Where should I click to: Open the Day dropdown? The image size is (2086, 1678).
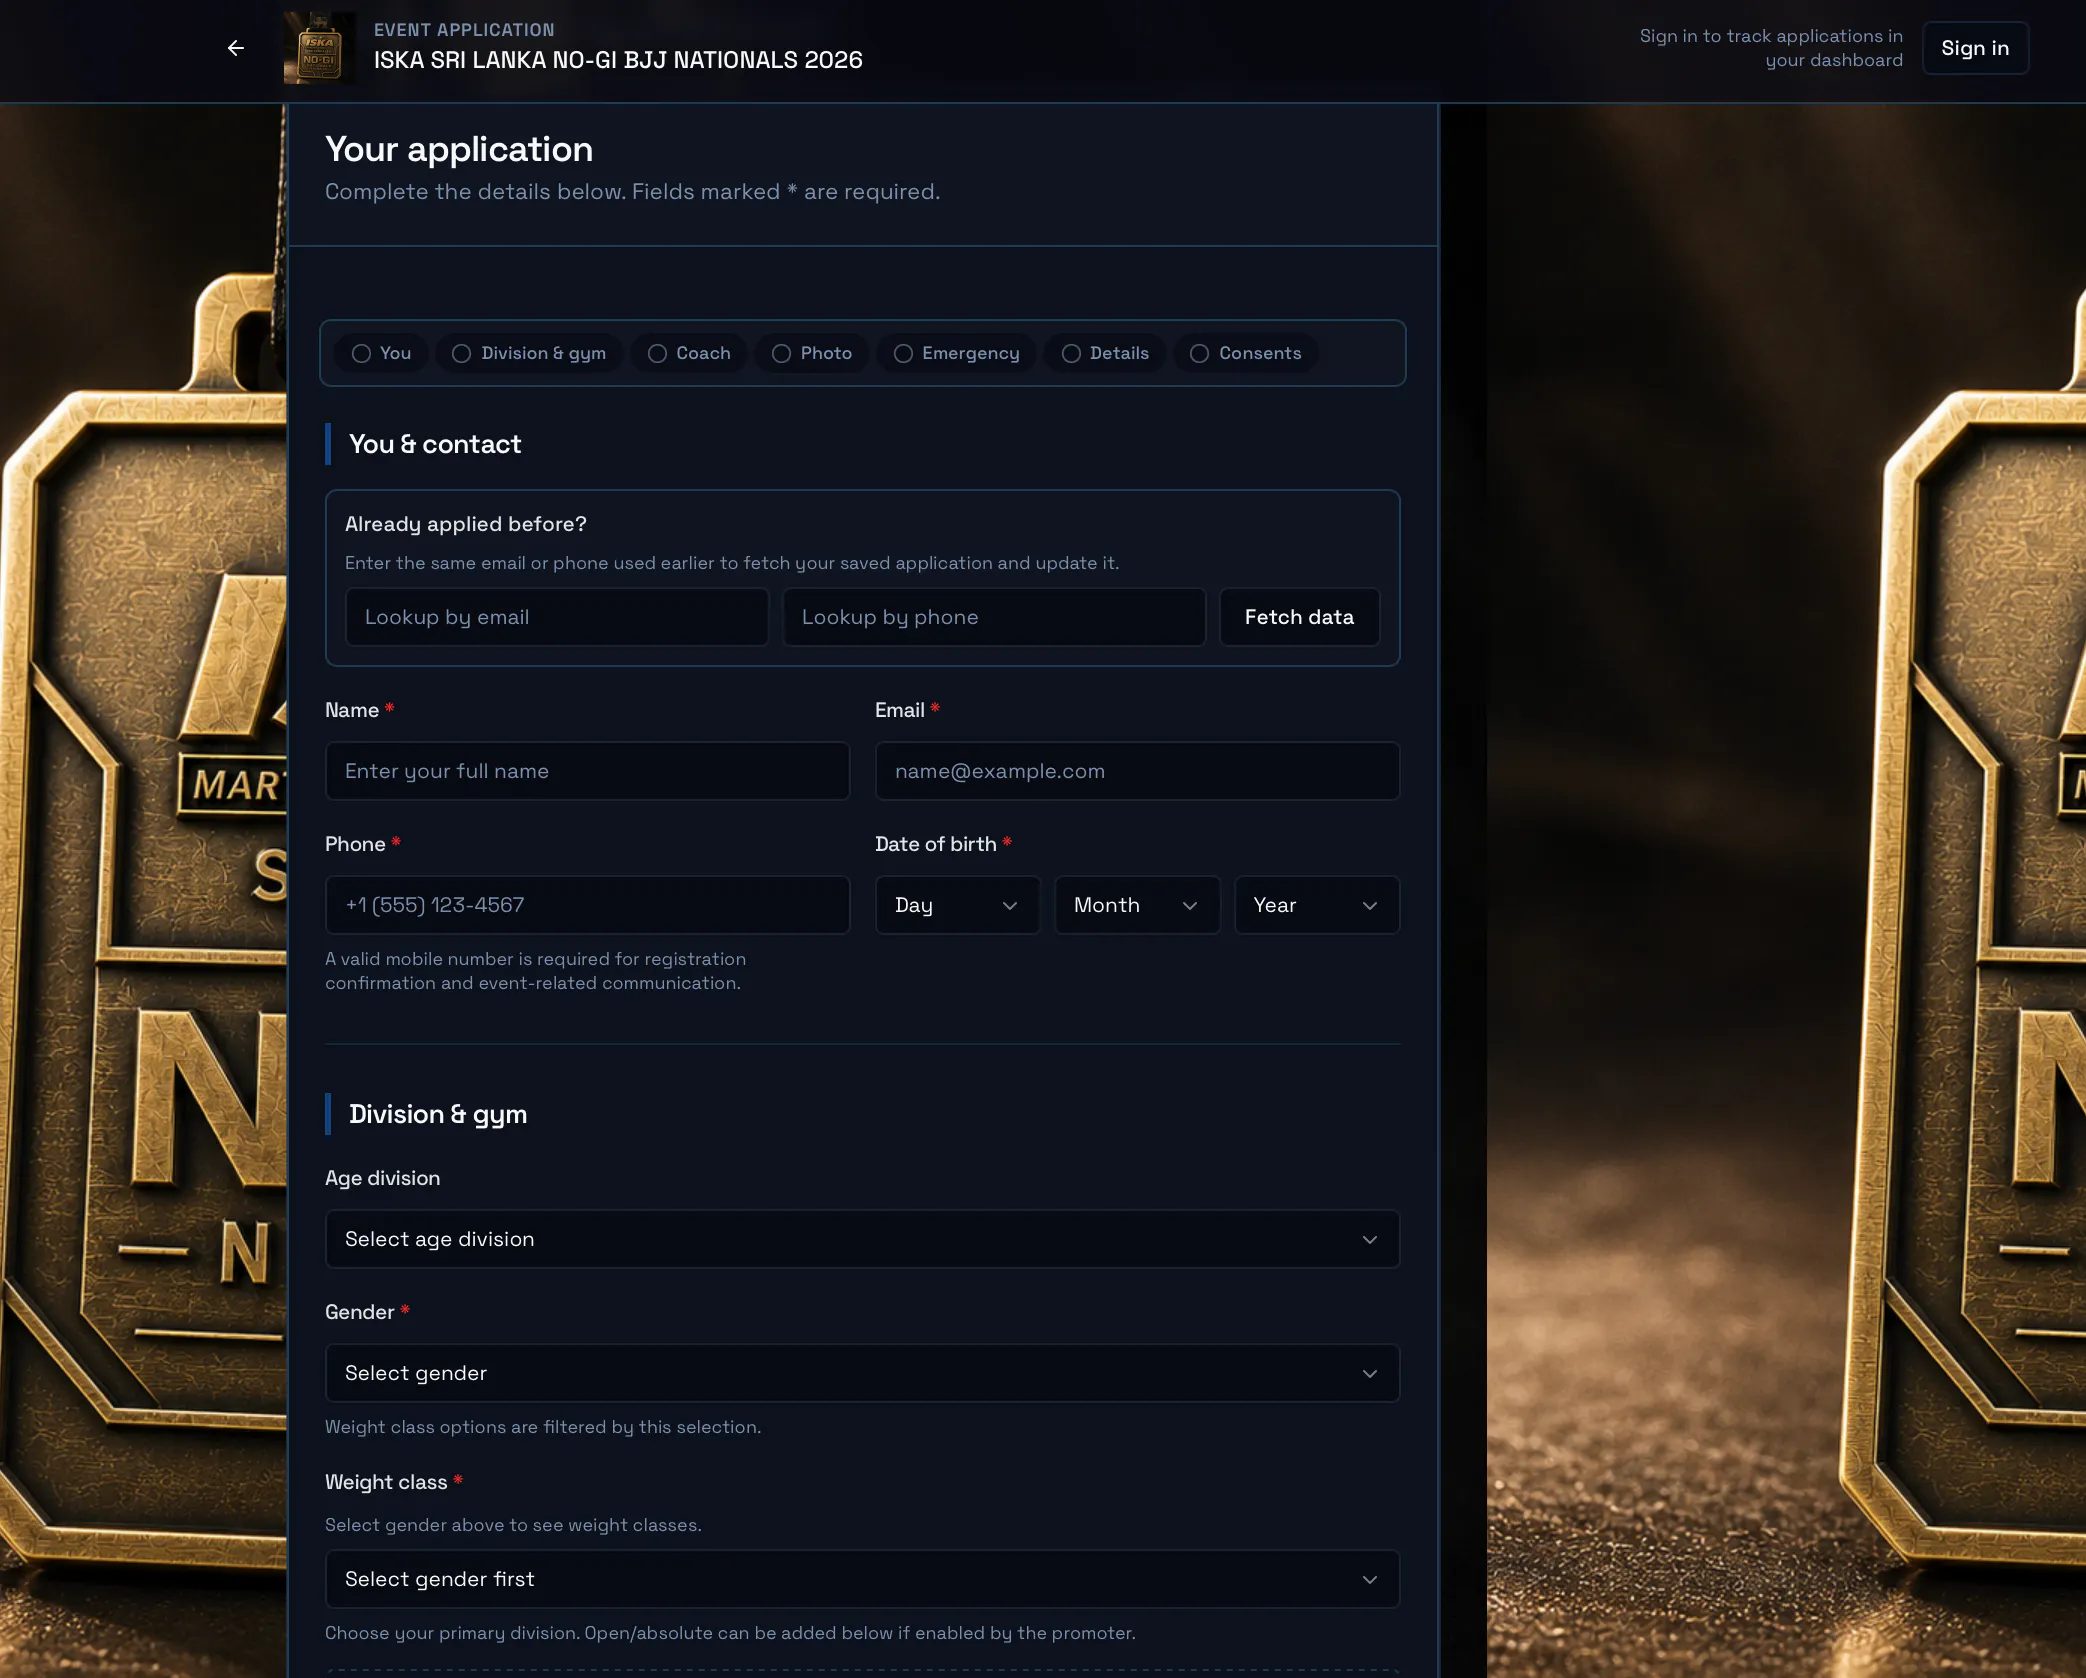[x=957, y=905]
